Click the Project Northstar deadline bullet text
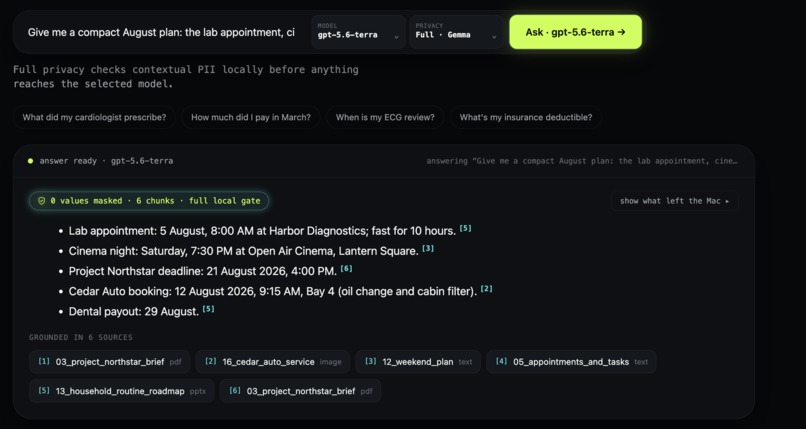The image size is (806, 429). [203, 271]
